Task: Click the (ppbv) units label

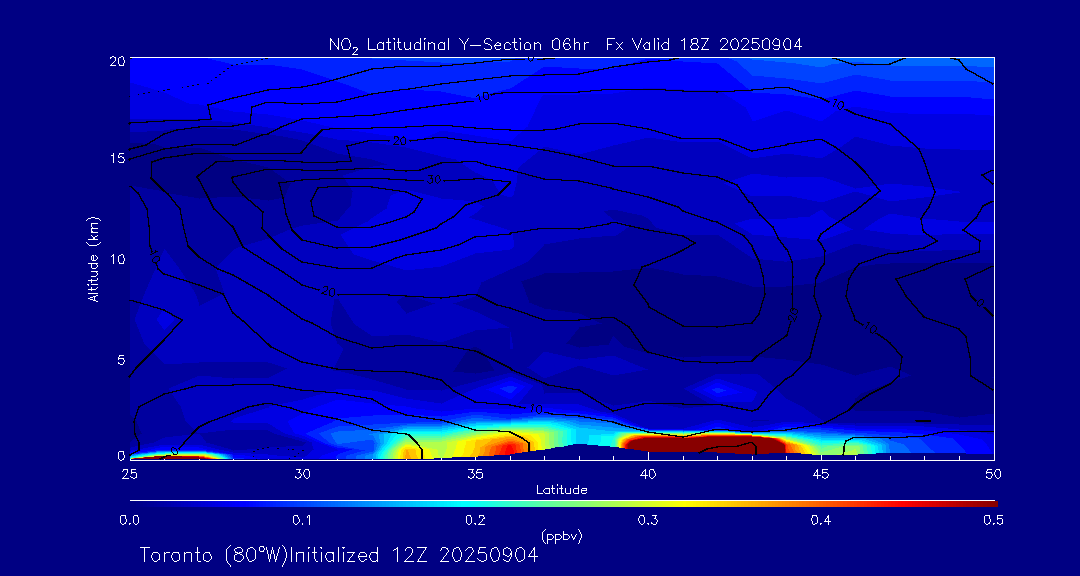Action: click(561, 536)
